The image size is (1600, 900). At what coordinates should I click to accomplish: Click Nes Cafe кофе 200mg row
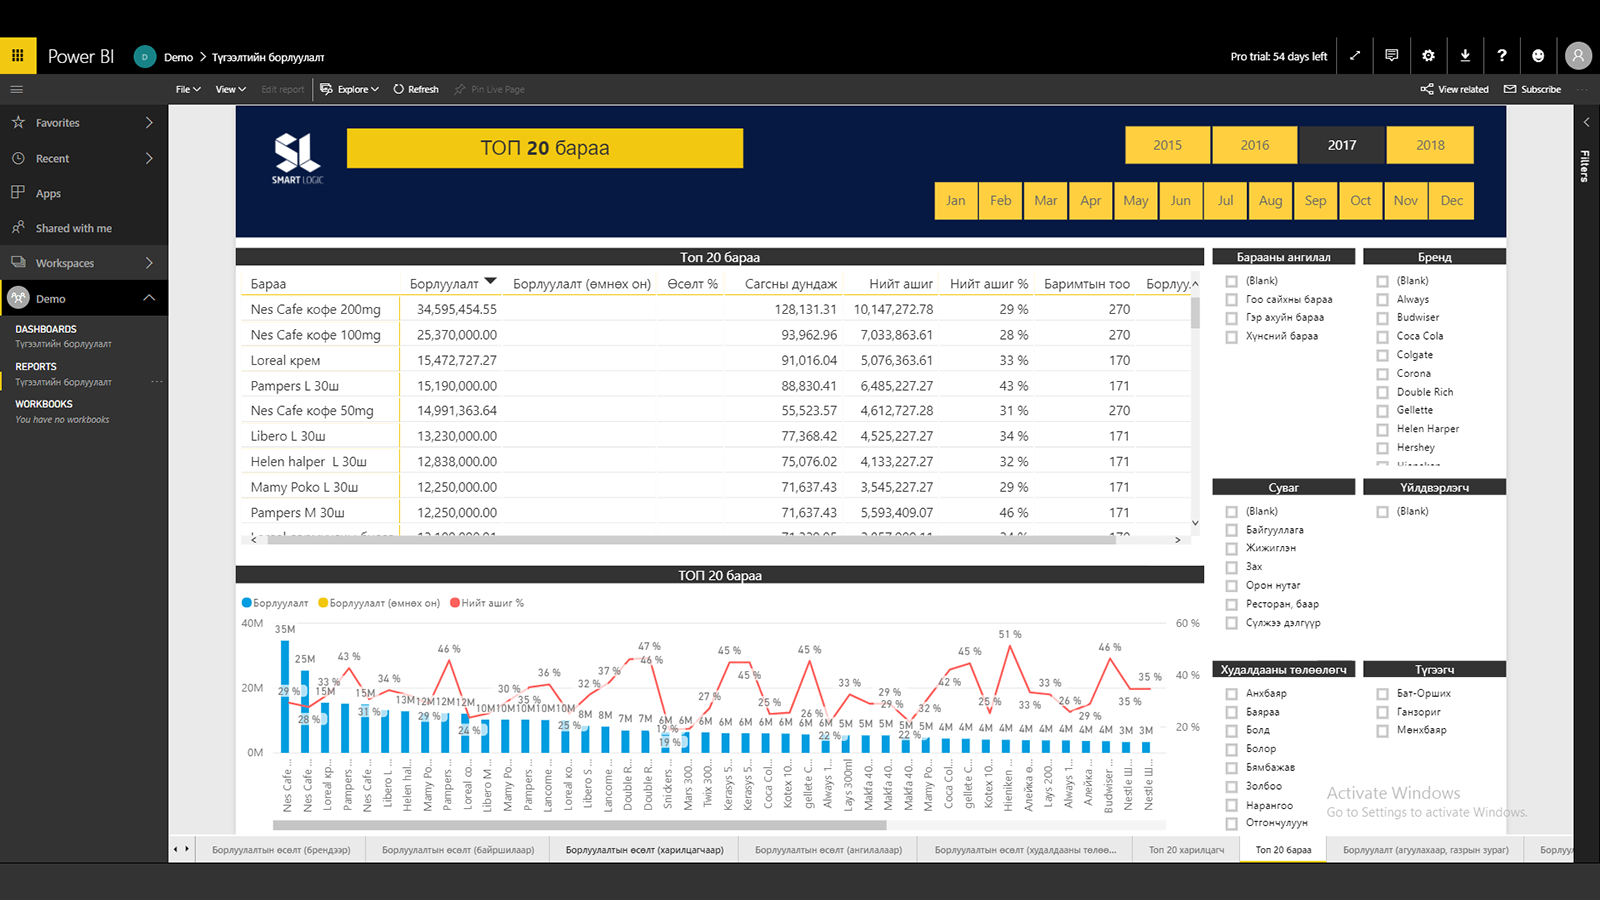click(x=715, y=309)
